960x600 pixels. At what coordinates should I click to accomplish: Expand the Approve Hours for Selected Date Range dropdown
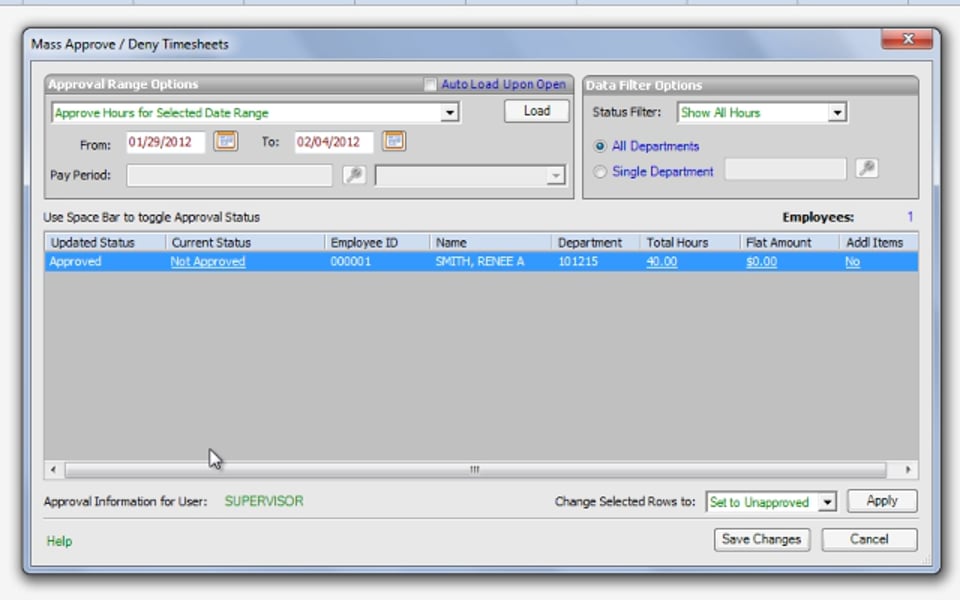[450, 113]
